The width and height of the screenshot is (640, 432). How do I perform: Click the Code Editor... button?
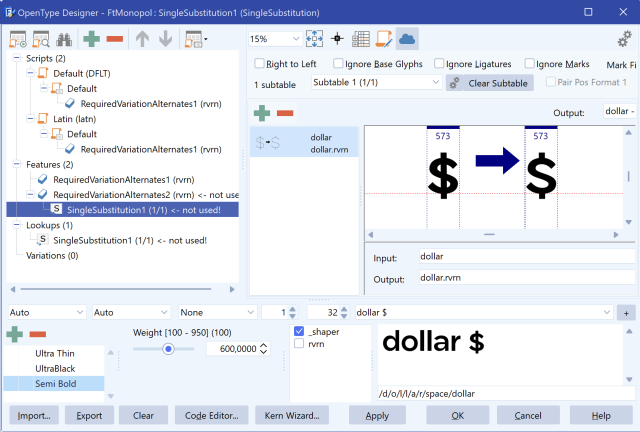pos(211,415)
